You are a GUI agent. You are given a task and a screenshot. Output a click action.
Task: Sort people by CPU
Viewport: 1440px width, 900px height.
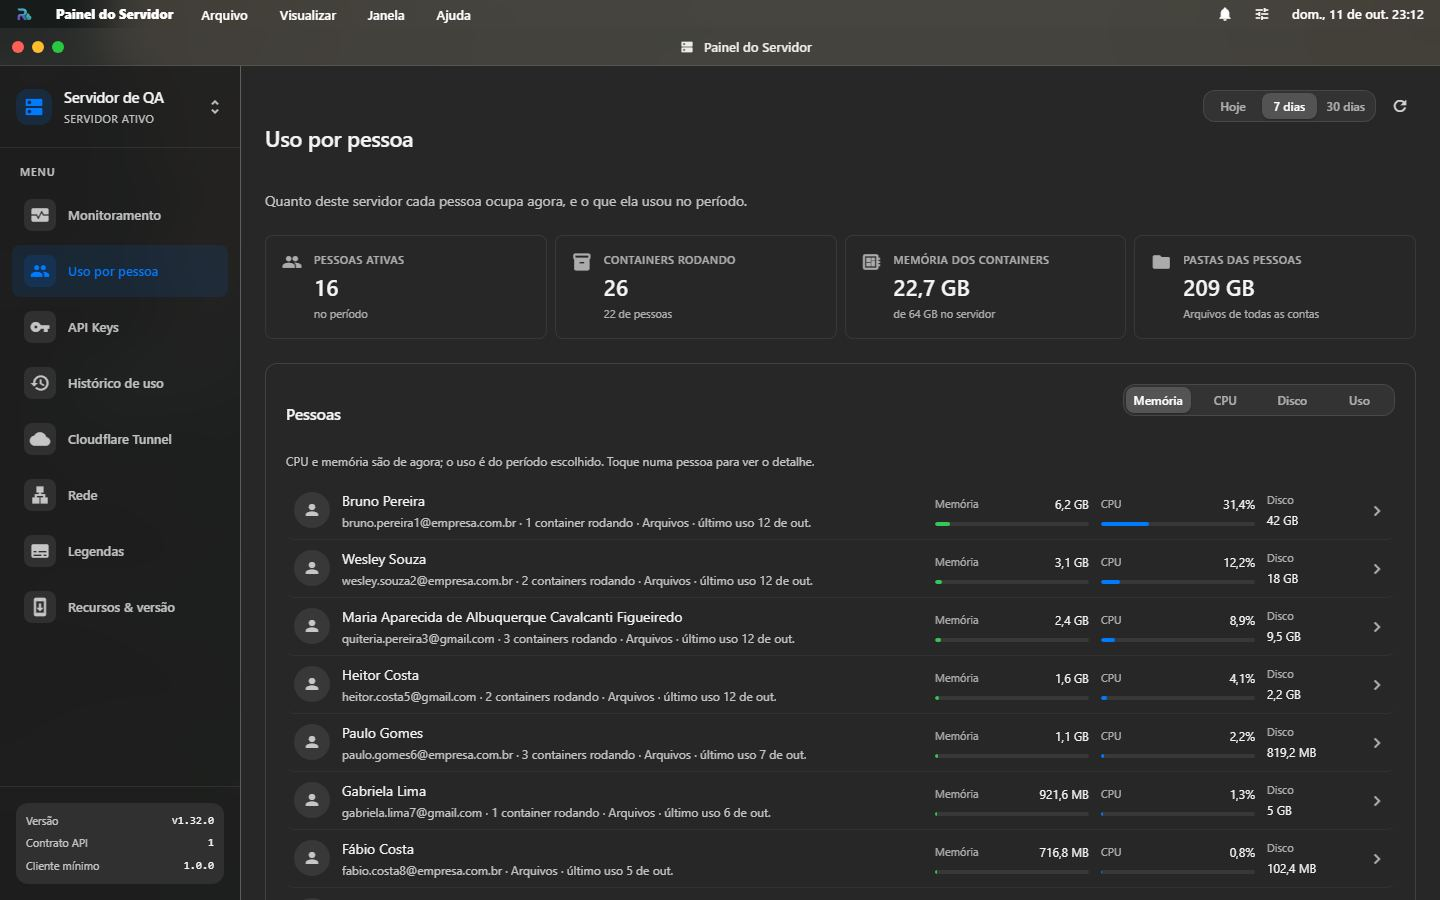click(x=1225, y=400)
